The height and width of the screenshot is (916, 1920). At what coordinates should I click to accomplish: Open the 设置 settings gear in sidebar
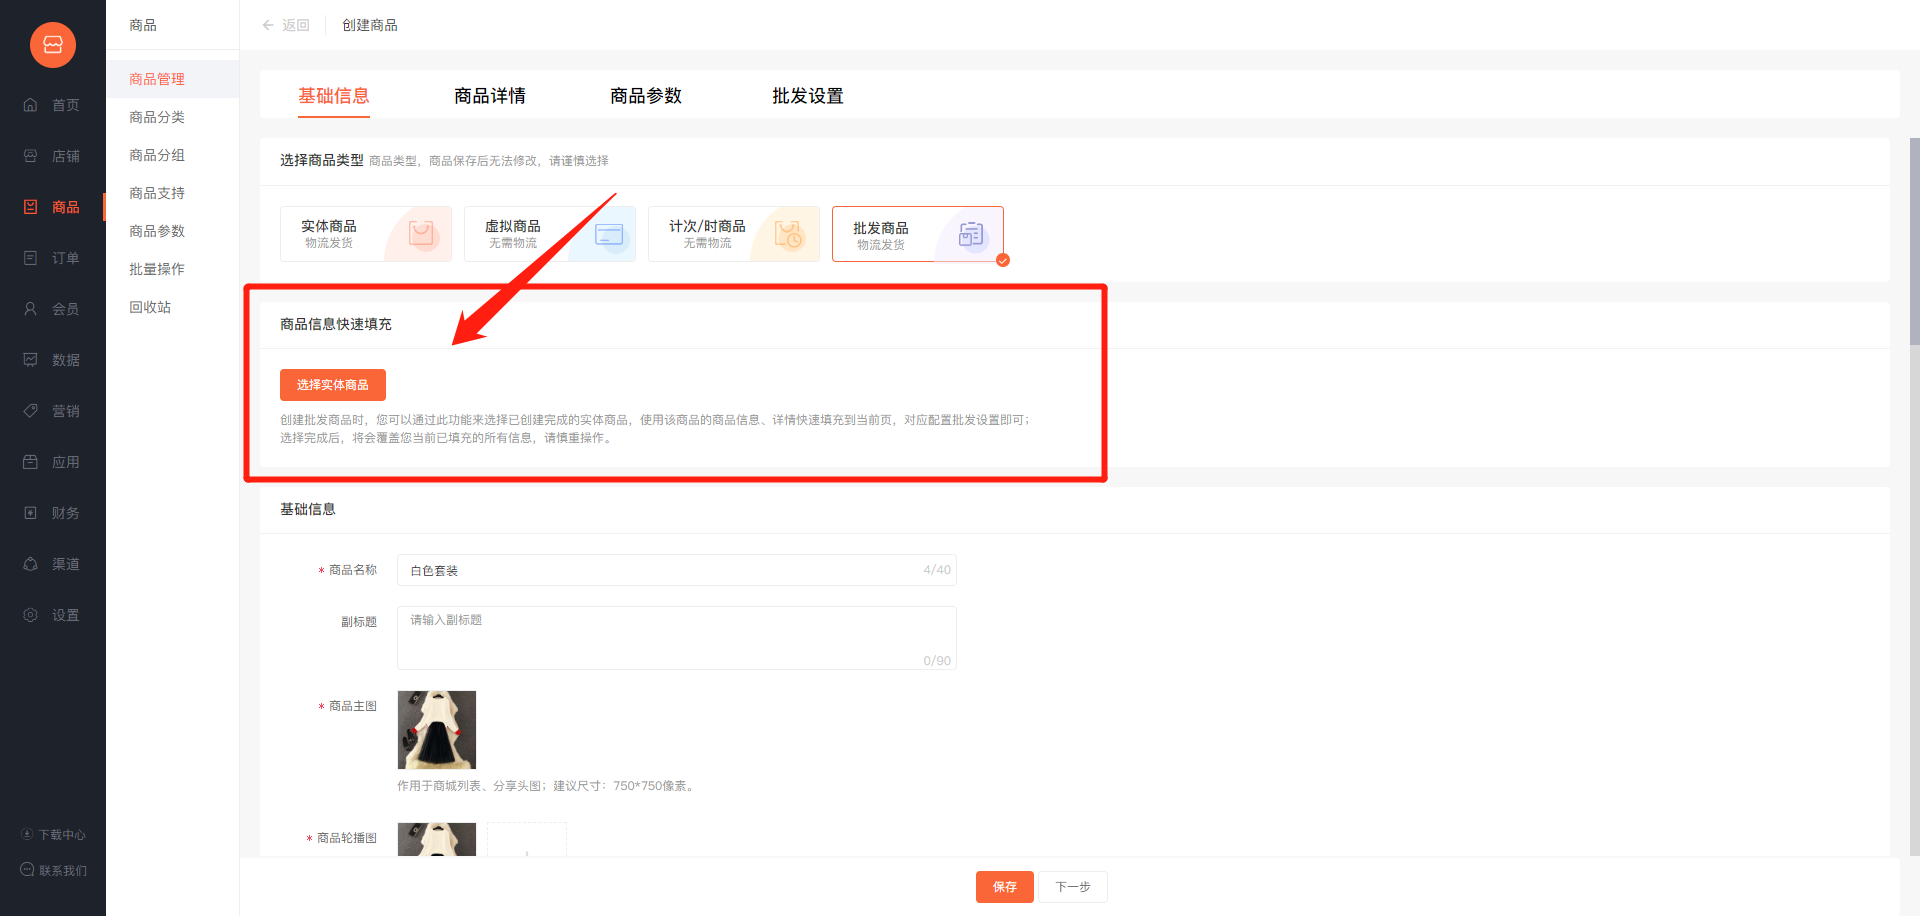31,615
